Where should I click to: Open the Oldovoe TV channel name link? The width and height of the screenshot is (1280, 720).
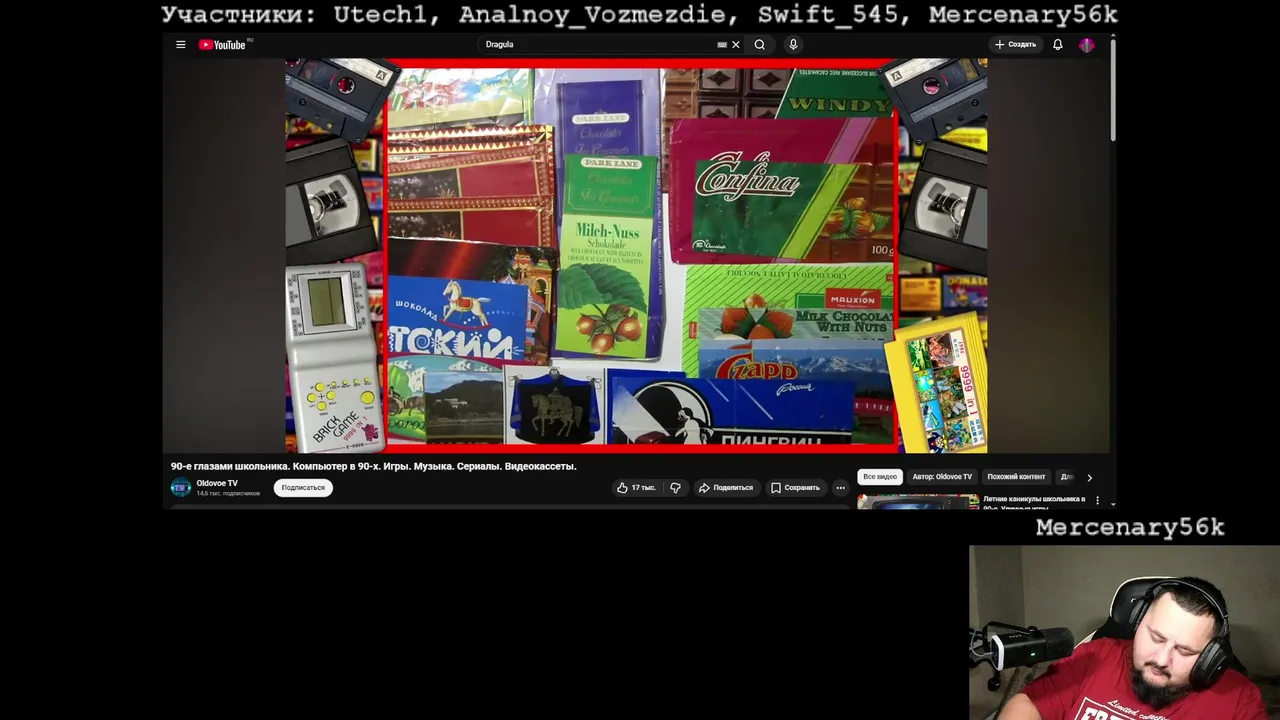pos(217,483)
